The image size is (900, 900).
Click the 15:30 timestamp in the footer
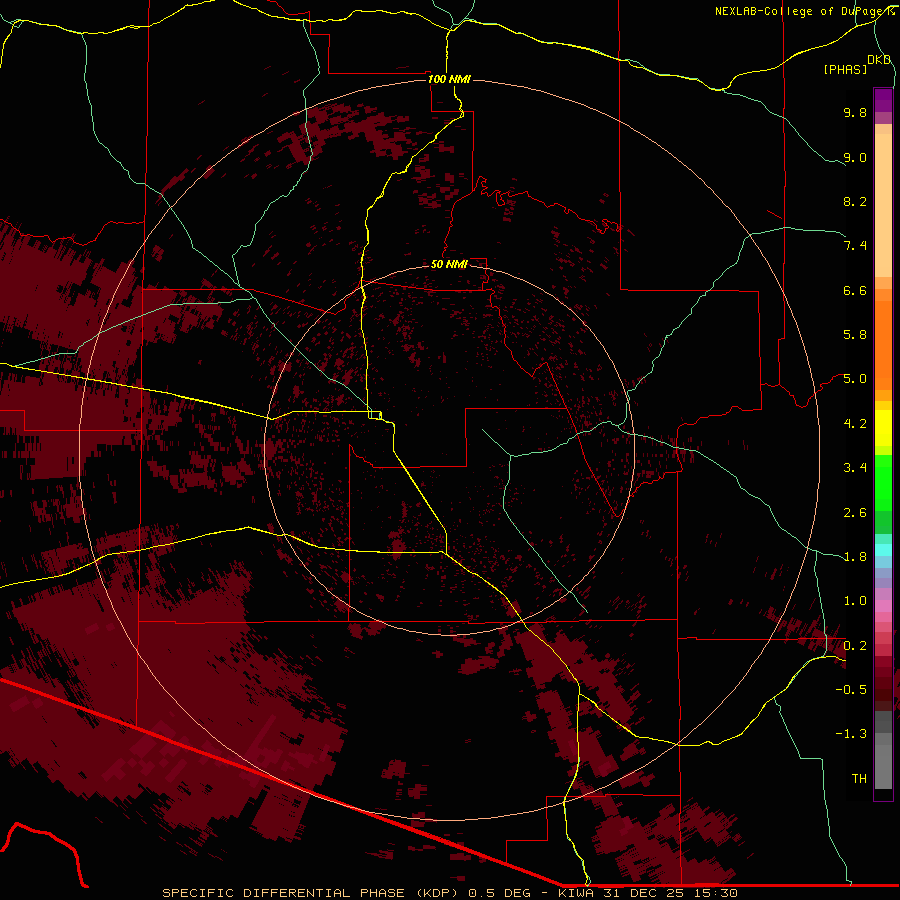715,893
